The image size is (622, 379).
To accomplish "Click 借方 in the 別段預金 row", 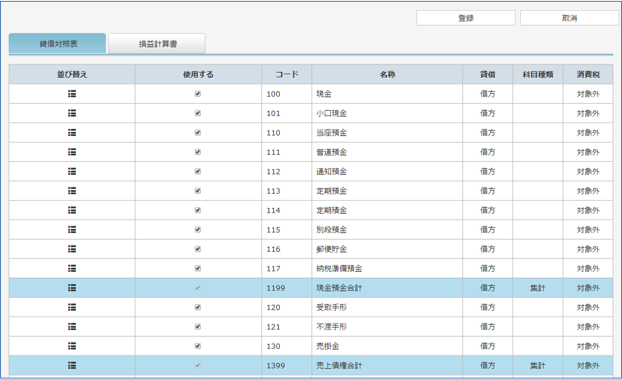I will [x=488, y=230].
